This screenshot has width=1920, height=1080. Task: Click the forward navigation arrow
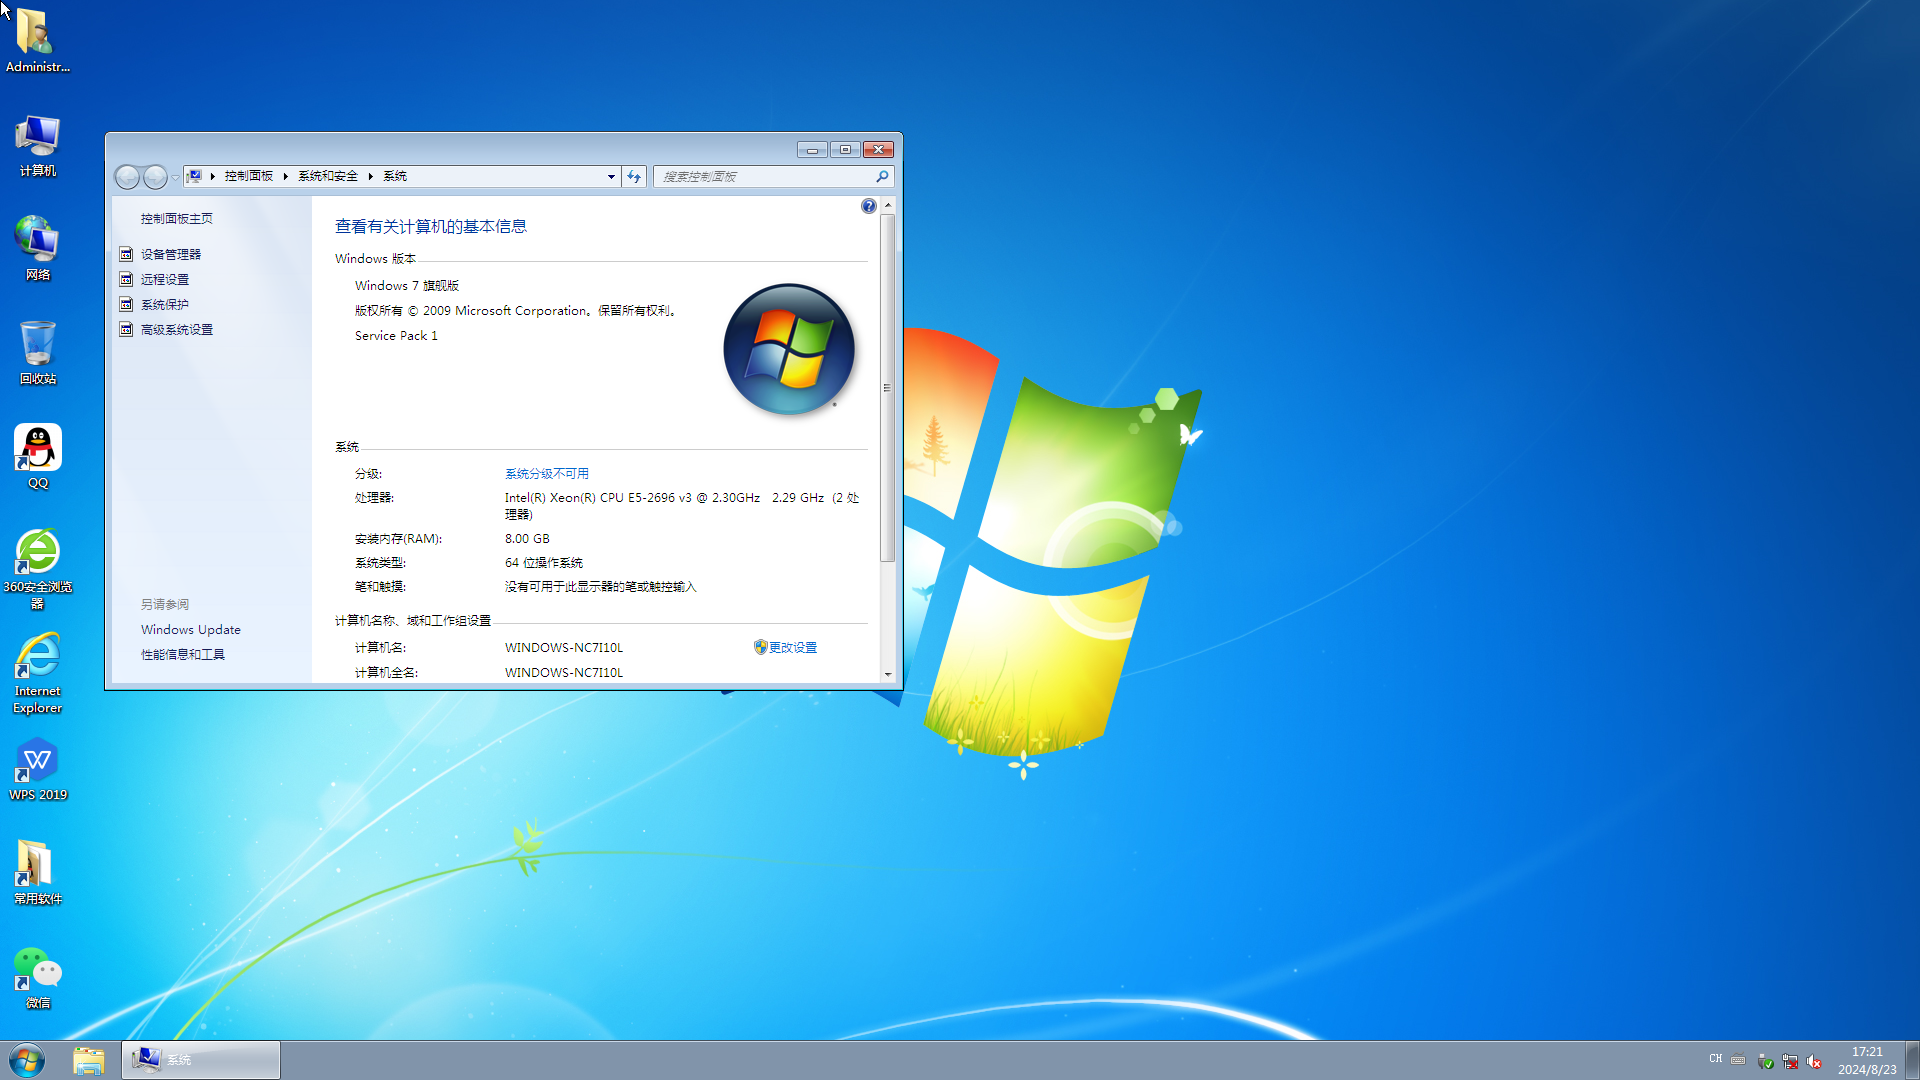tap(155, 177)
